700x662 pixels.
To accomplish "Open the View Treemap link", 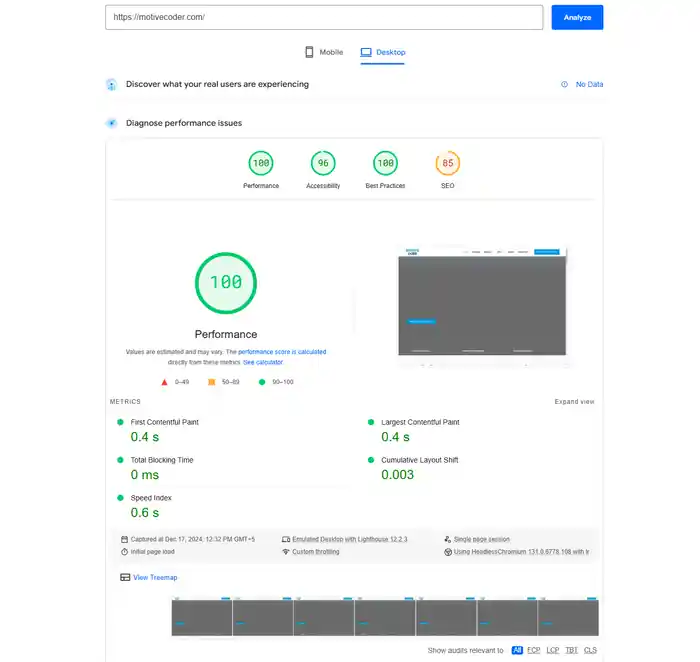I will tap(155, 577).
